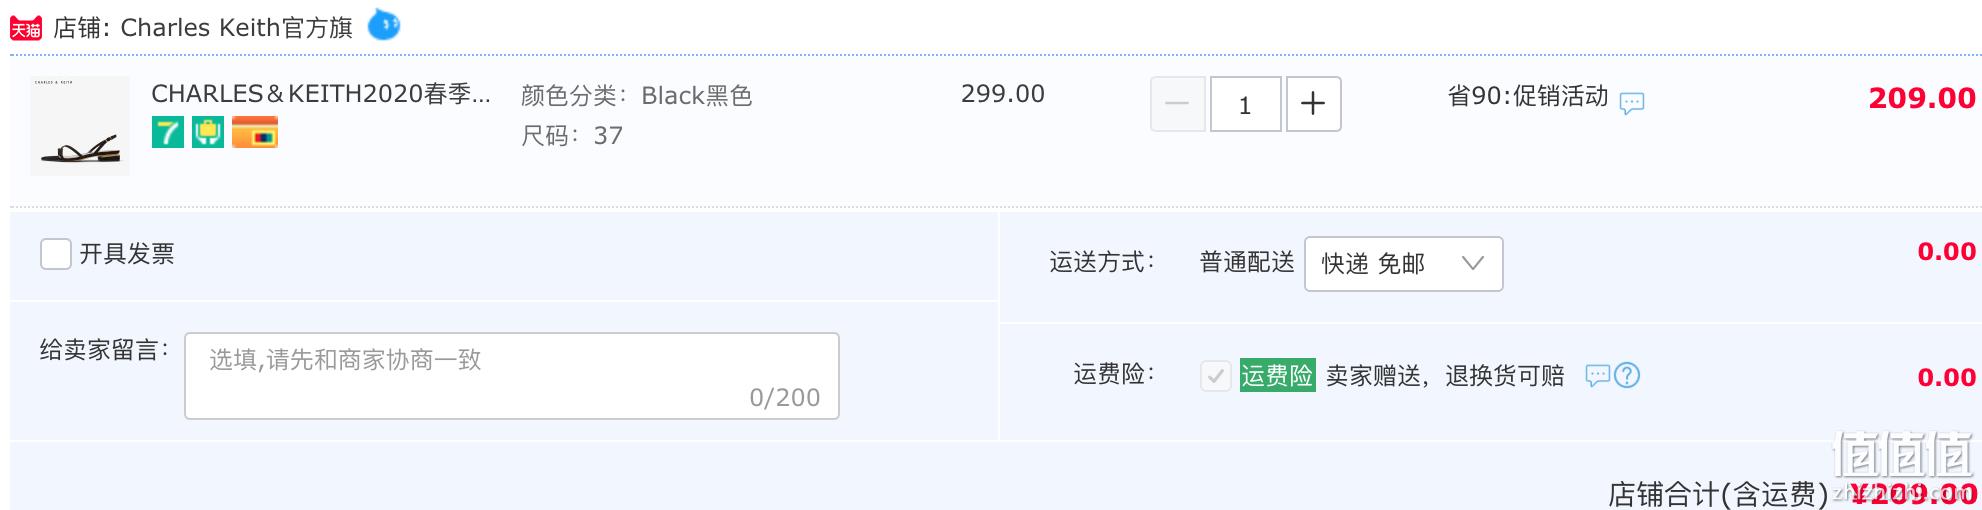1982x510 pixels.
Task: Open the 快递 免邮 shipping dropdown
Action: point(1404,264)
